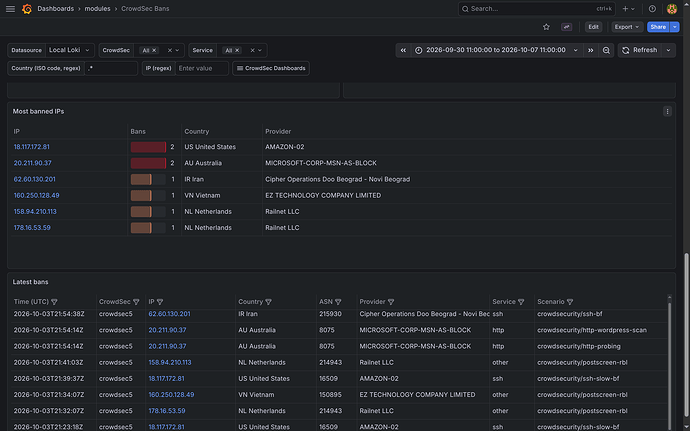The width and height of the screenshot is (690, 431).
Task: Select the crowdsecurity/ssh-bf scenario cell
Action: 569,314
